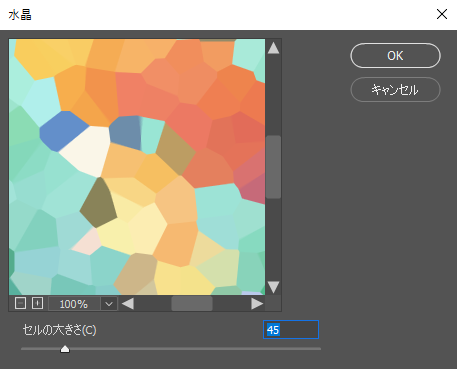This screenshot has height=369, width=457.
Task: Click the 100% zoom percentage field
Action: (x=74, y=304)
